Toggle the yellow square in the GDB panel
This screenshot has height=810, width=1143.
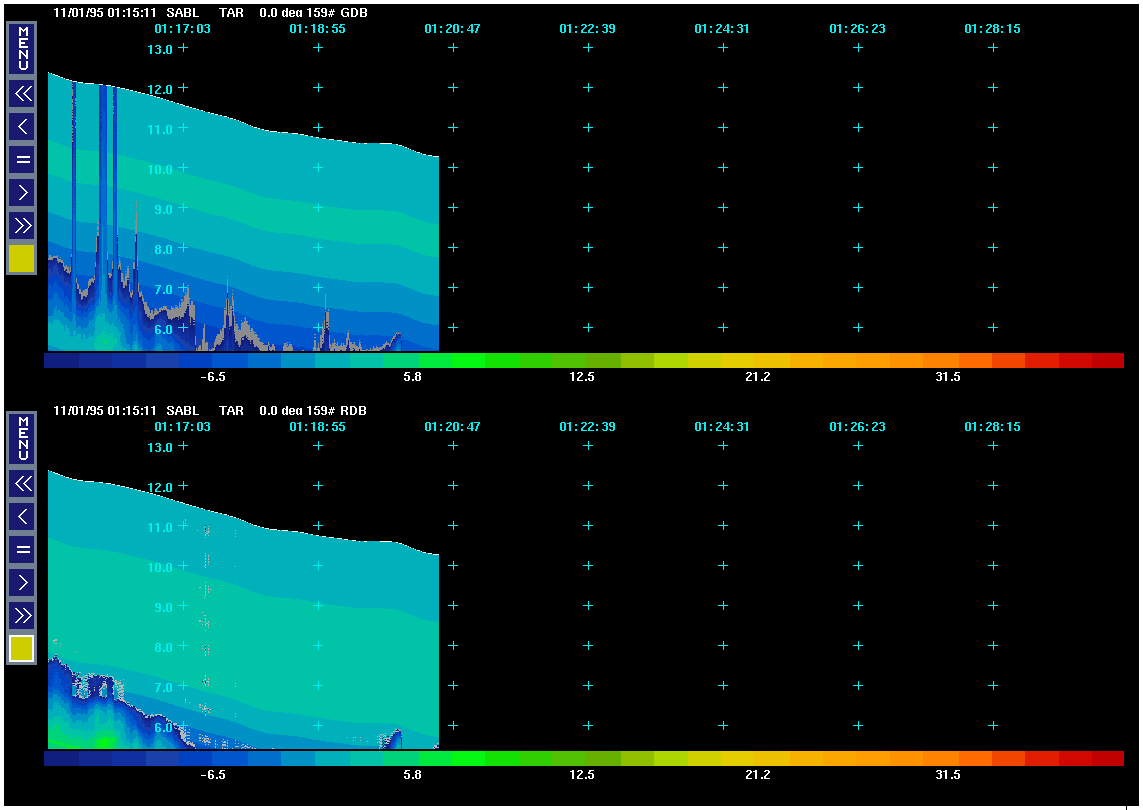tap(22, 259)
